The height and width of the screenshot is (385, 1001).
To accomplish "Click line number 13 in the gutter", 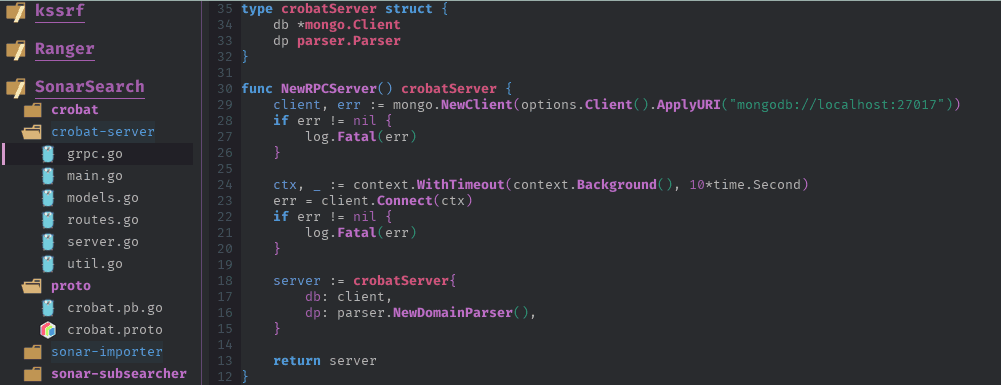I will pos(225,361).
